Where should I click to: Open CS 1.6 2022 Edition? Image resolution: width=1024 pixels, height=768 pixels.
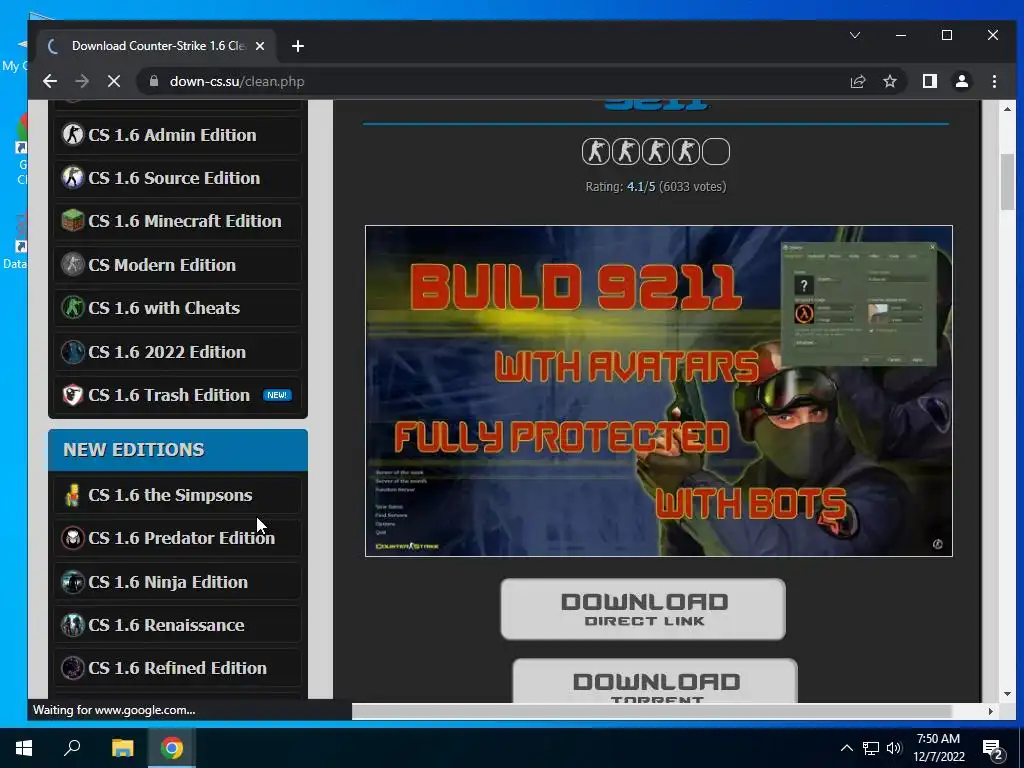click(177, 351)
